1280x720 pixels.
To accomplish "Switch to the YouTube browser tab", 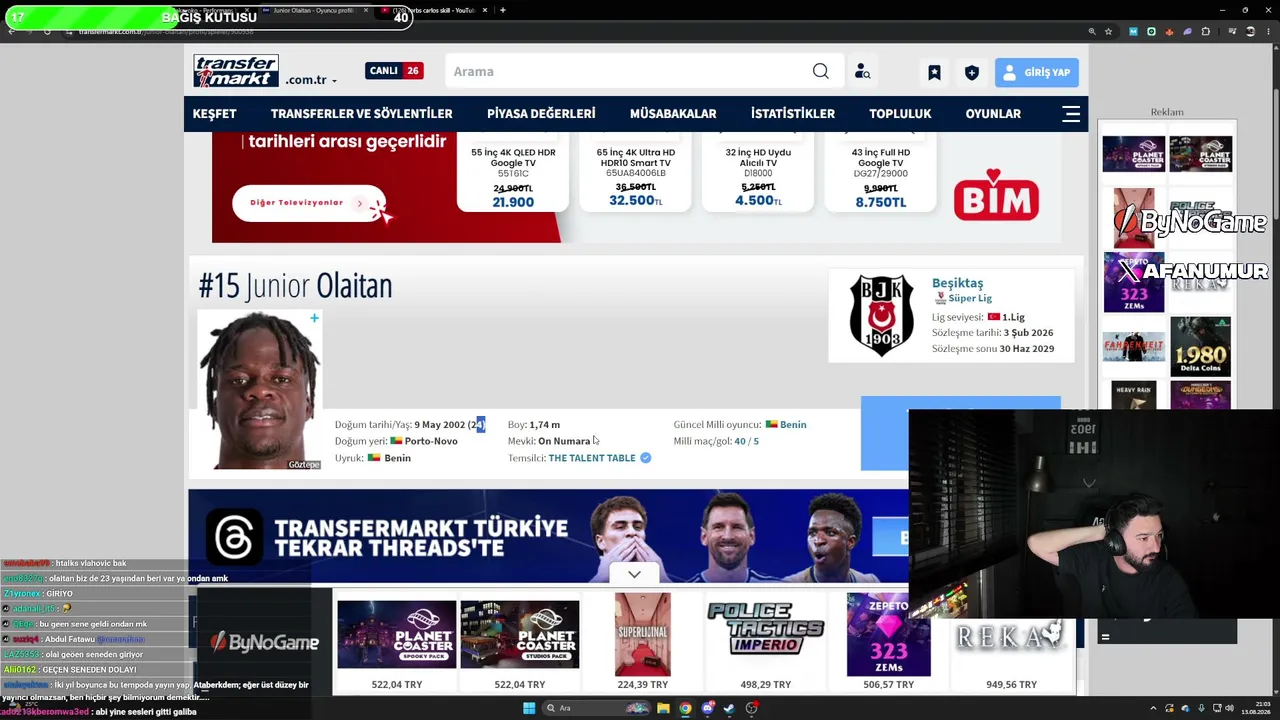I will 434,10.
